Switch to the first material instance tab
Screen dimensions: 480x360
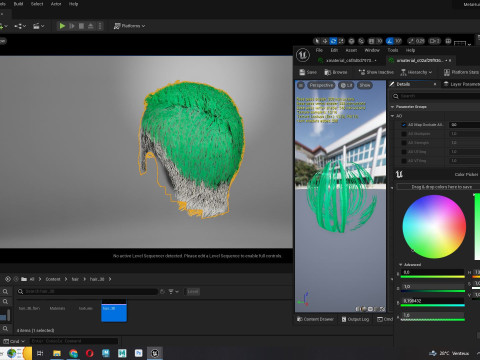pyautogui.click(x=348, y=60)
